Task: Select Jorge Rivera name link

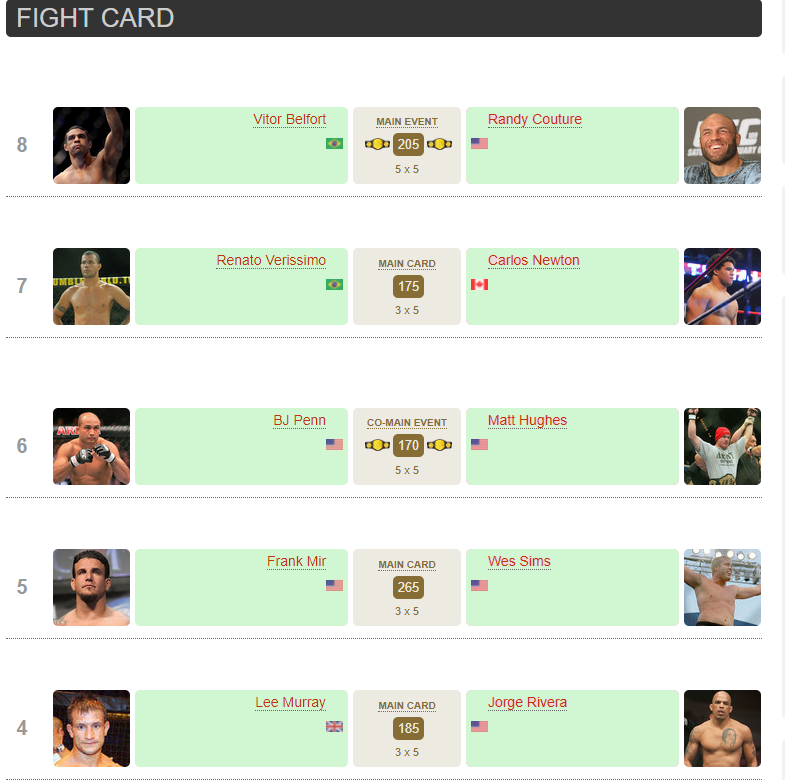Action: 527,703
